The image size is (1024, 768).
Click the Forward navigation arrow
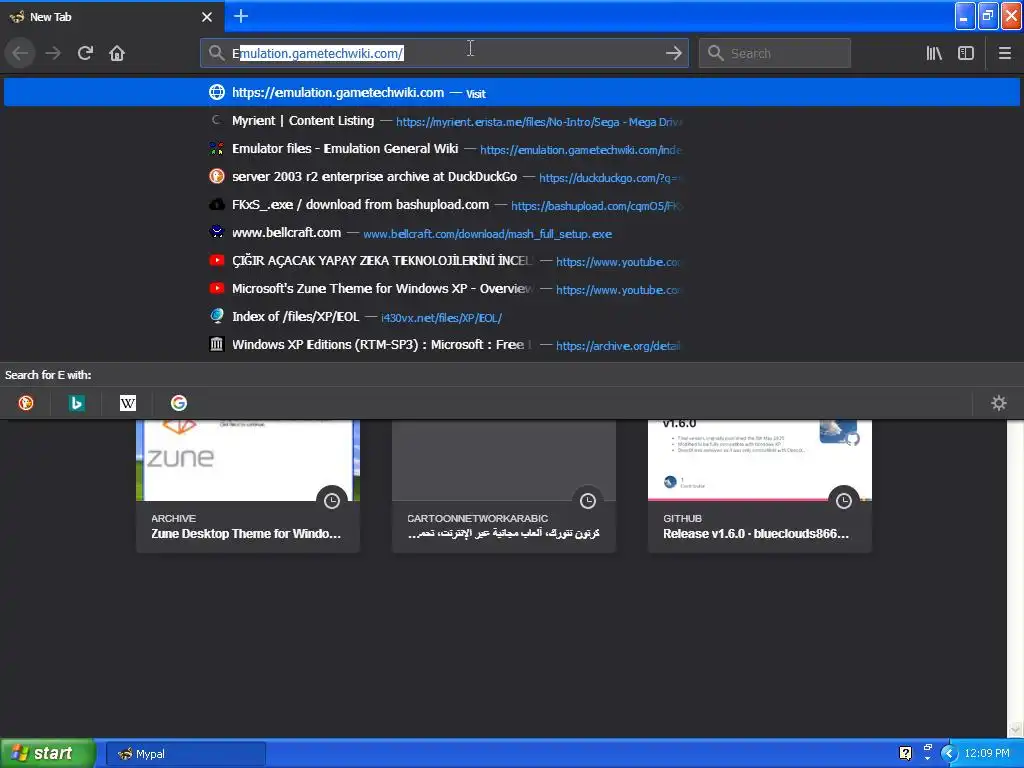click(53, 53)
